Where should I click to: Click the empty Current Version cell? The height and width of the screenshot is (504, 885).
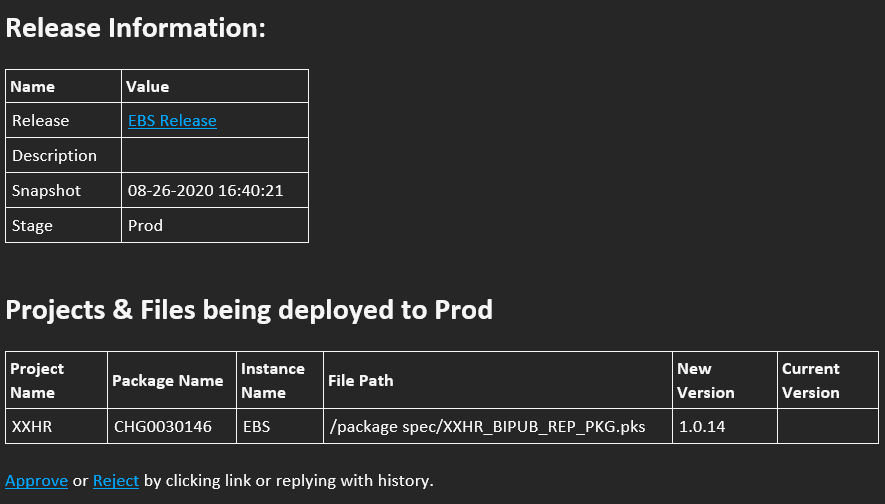[828, 426]
